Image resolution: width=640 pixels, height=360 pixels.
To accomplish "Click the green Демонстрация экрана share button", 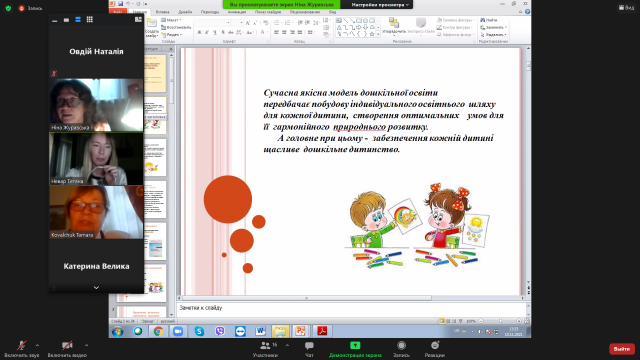I will 355,349.
